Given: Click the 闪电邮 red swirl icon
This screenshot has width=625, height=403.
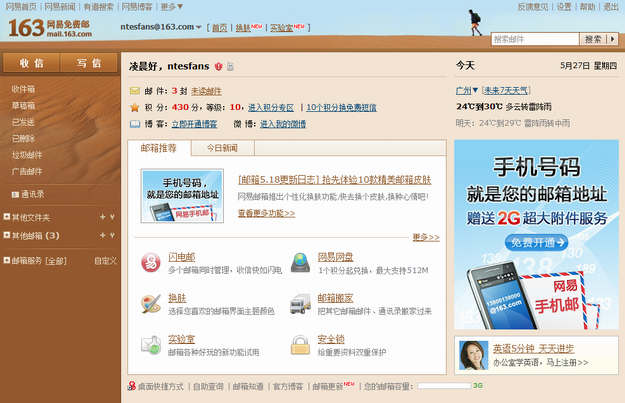Looking at the screenshot, I should click(151, 263).
